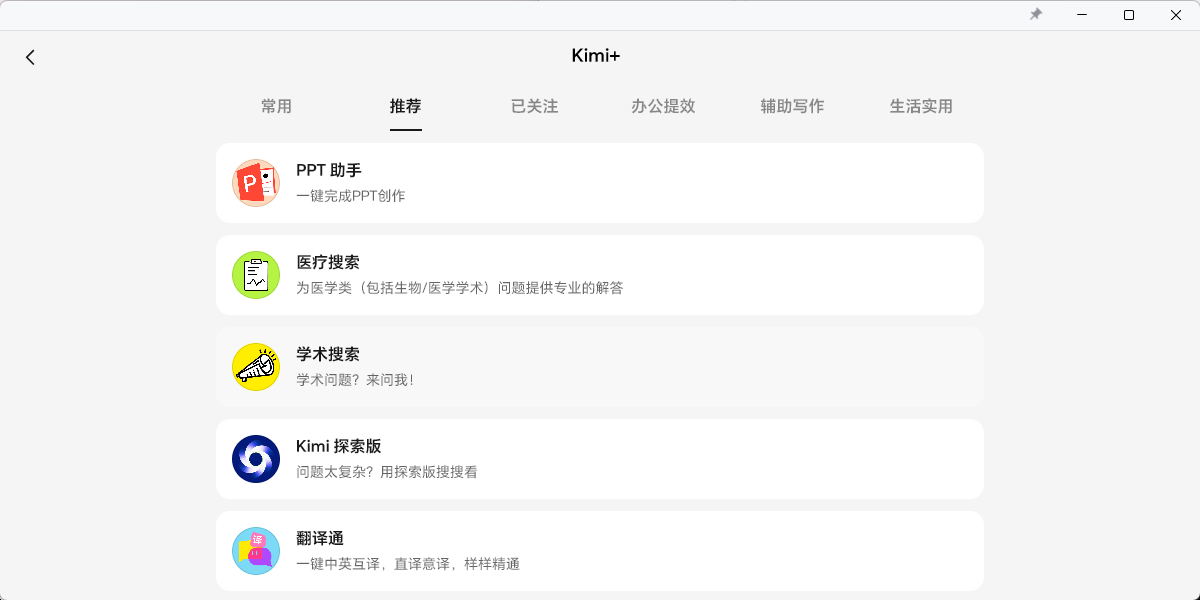View the 生活实用 tab

(920, 106)
